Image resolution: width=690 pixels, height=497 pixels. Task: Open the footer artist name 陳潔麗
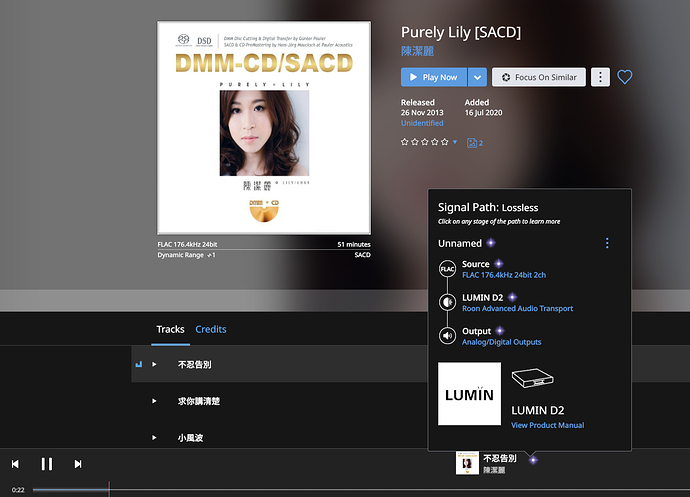click(494, 470)
